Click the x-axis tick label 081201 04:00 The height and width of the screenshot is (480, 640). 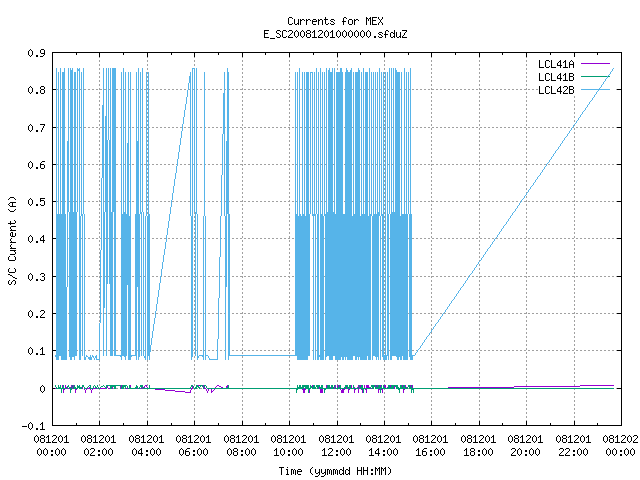point(146,446)
